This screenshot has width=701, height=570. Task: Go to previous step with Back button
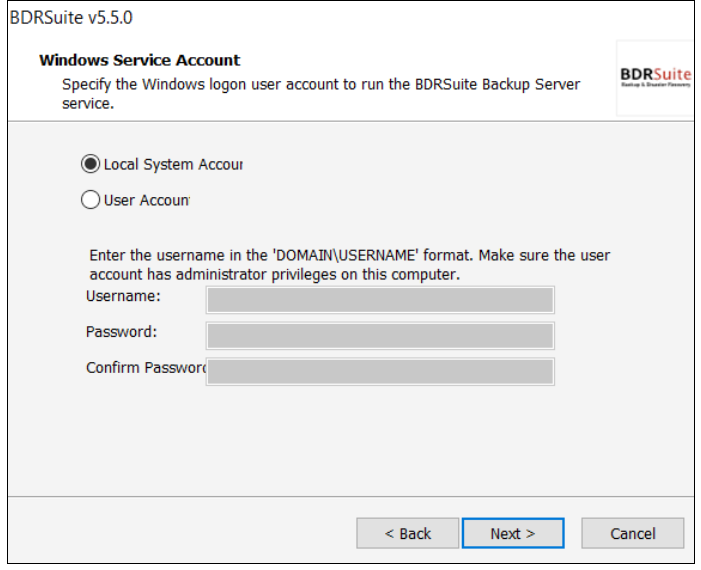click(408, 533)
